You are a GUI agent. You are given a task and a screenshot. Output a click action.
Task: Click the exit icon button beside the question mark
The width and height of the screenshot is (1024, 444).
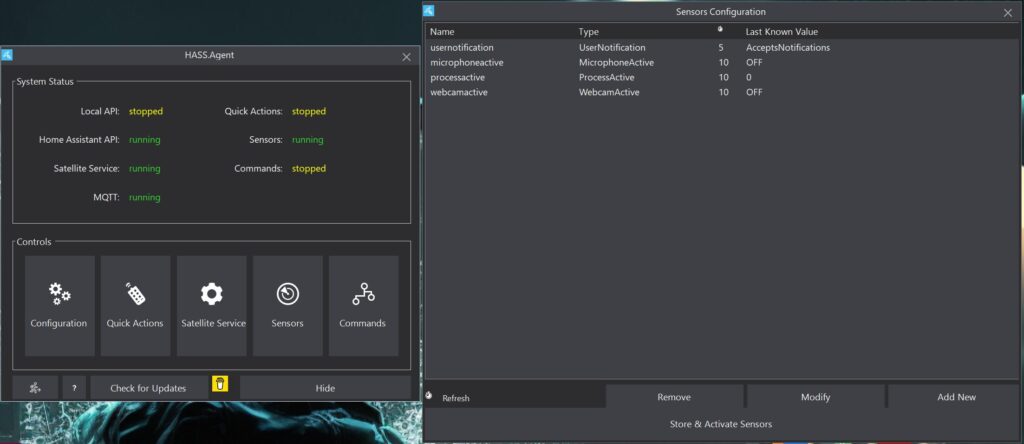(35, 387)
